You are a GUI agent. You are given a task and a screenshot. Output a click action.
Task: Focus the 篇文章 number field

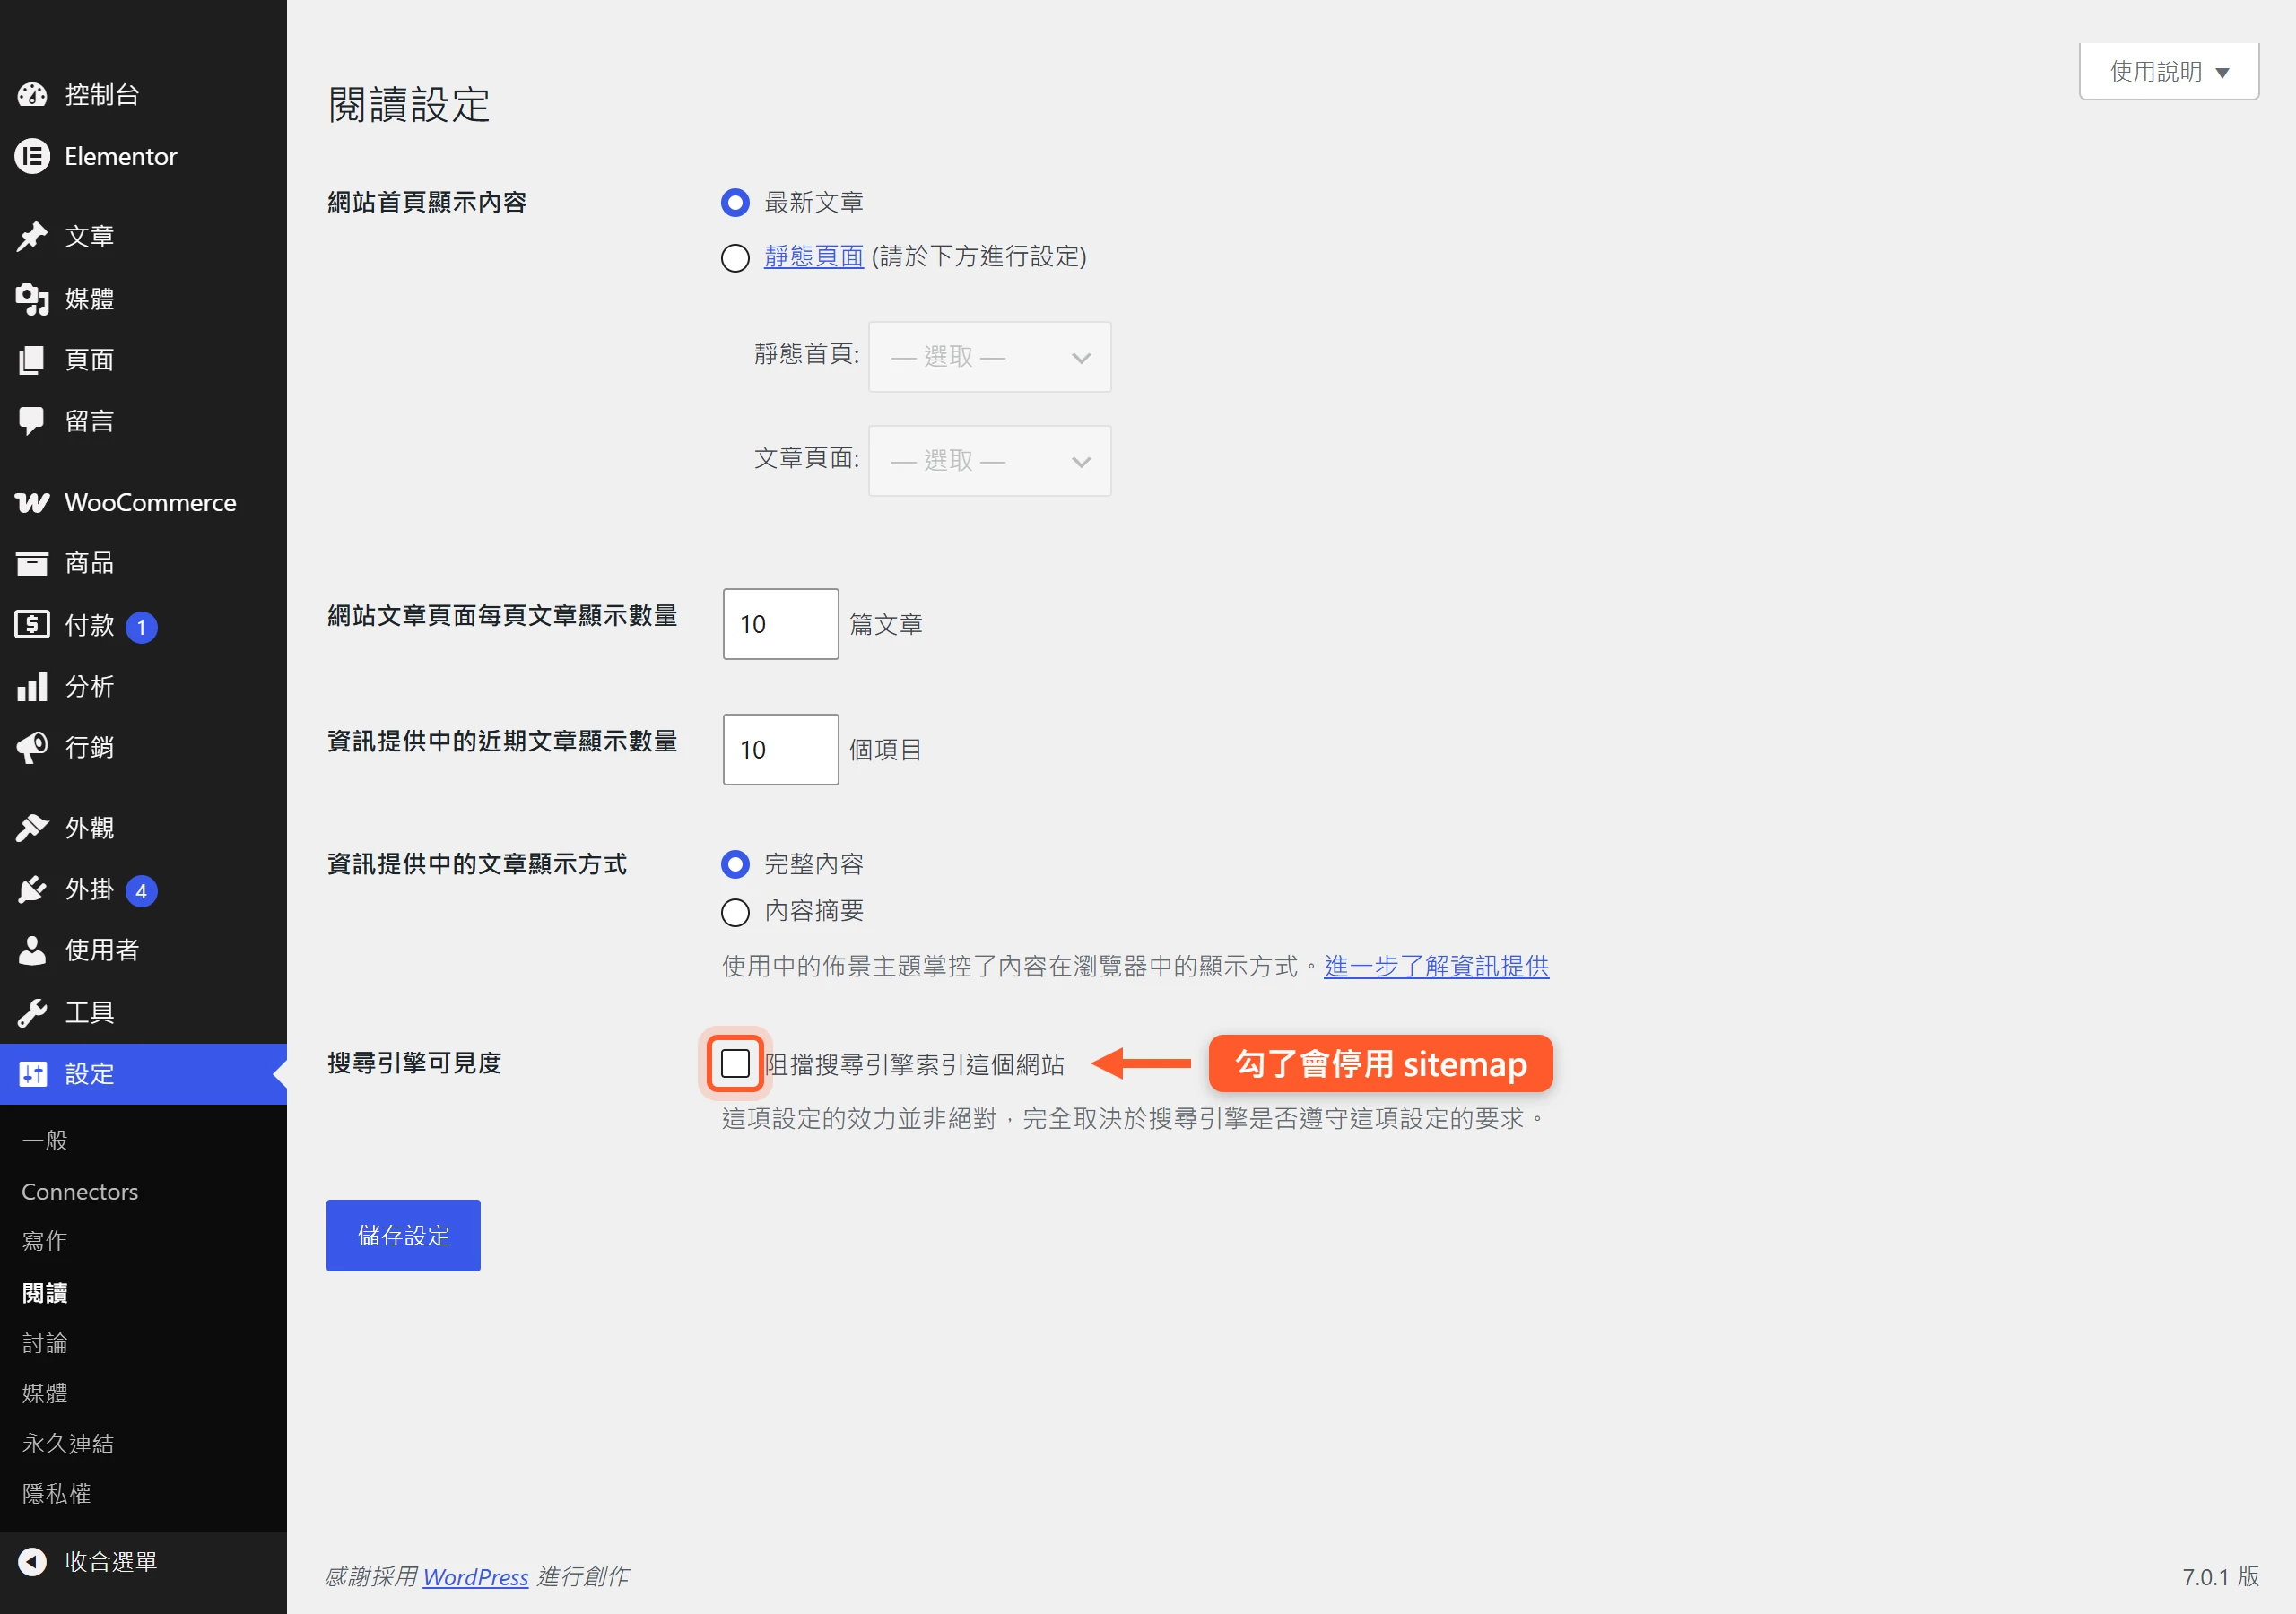click(780, 624)
